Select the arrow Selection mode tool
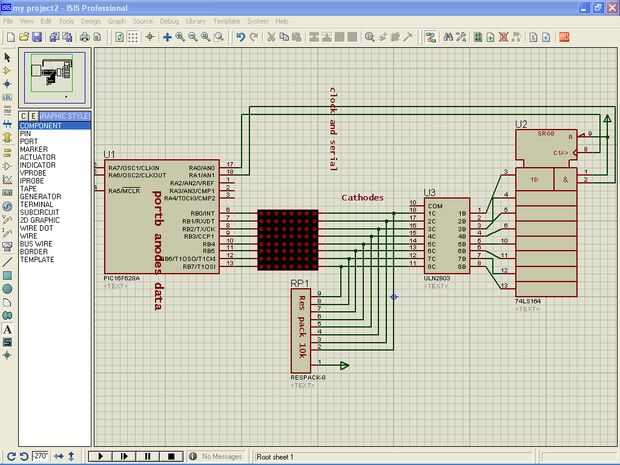Screen dimensions: 620x465 8,58
